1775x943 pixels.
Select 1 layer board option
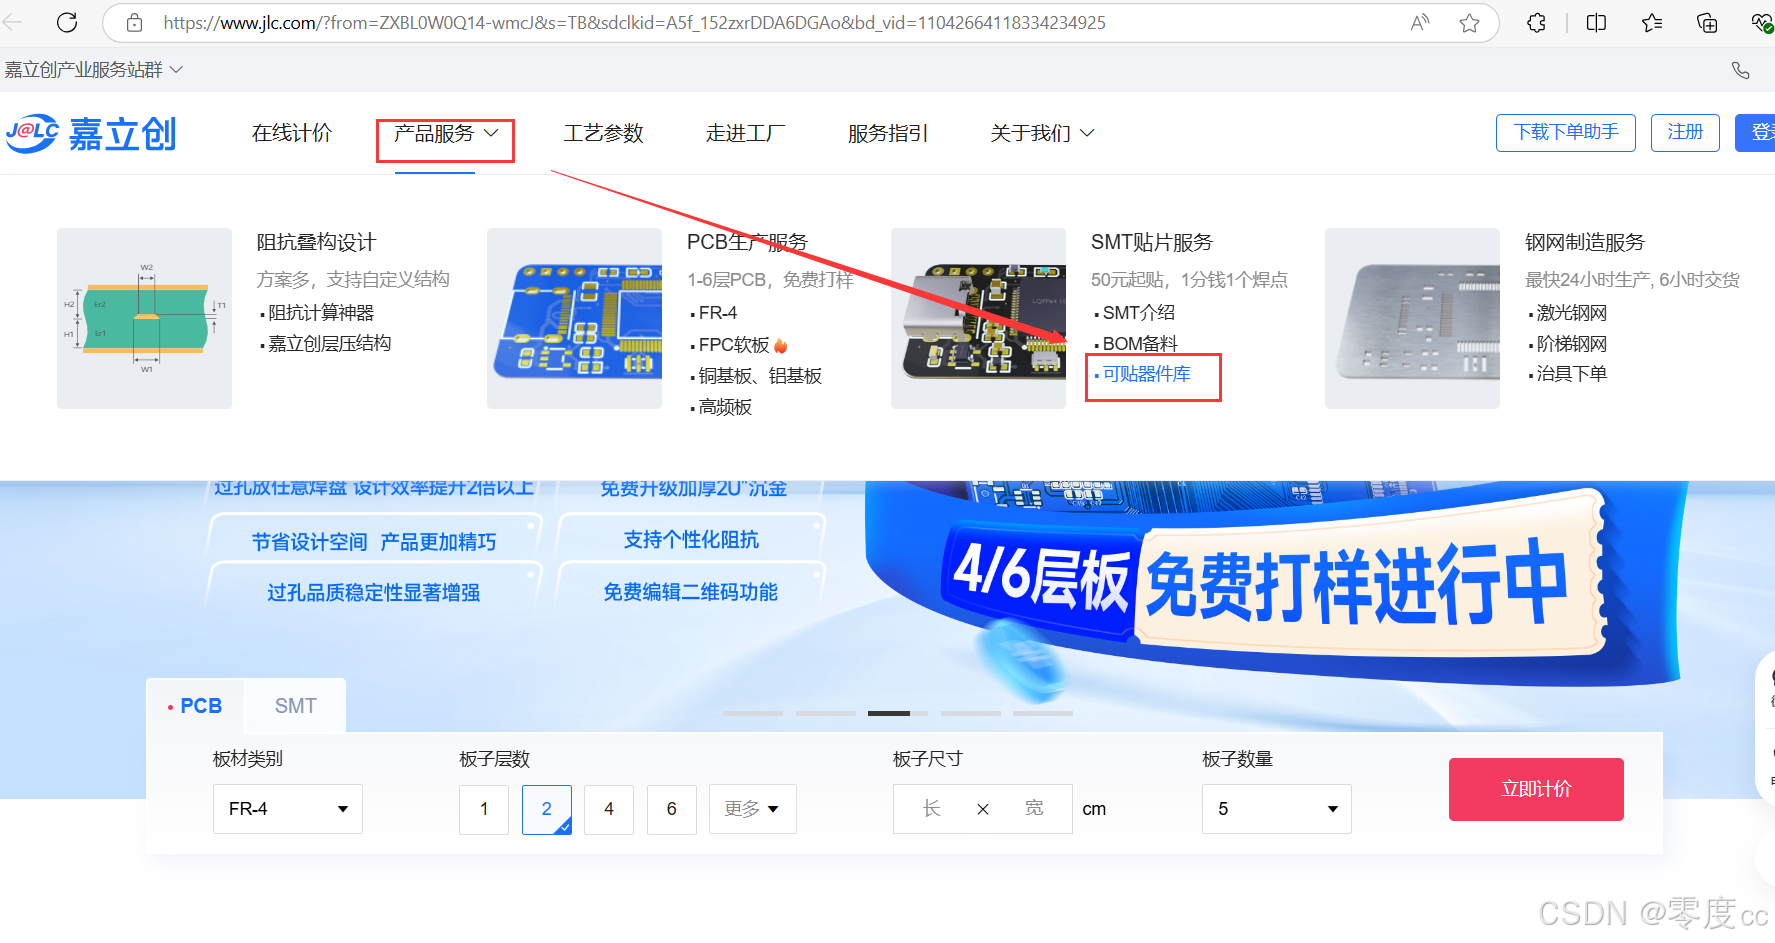[x=484, y=809]
